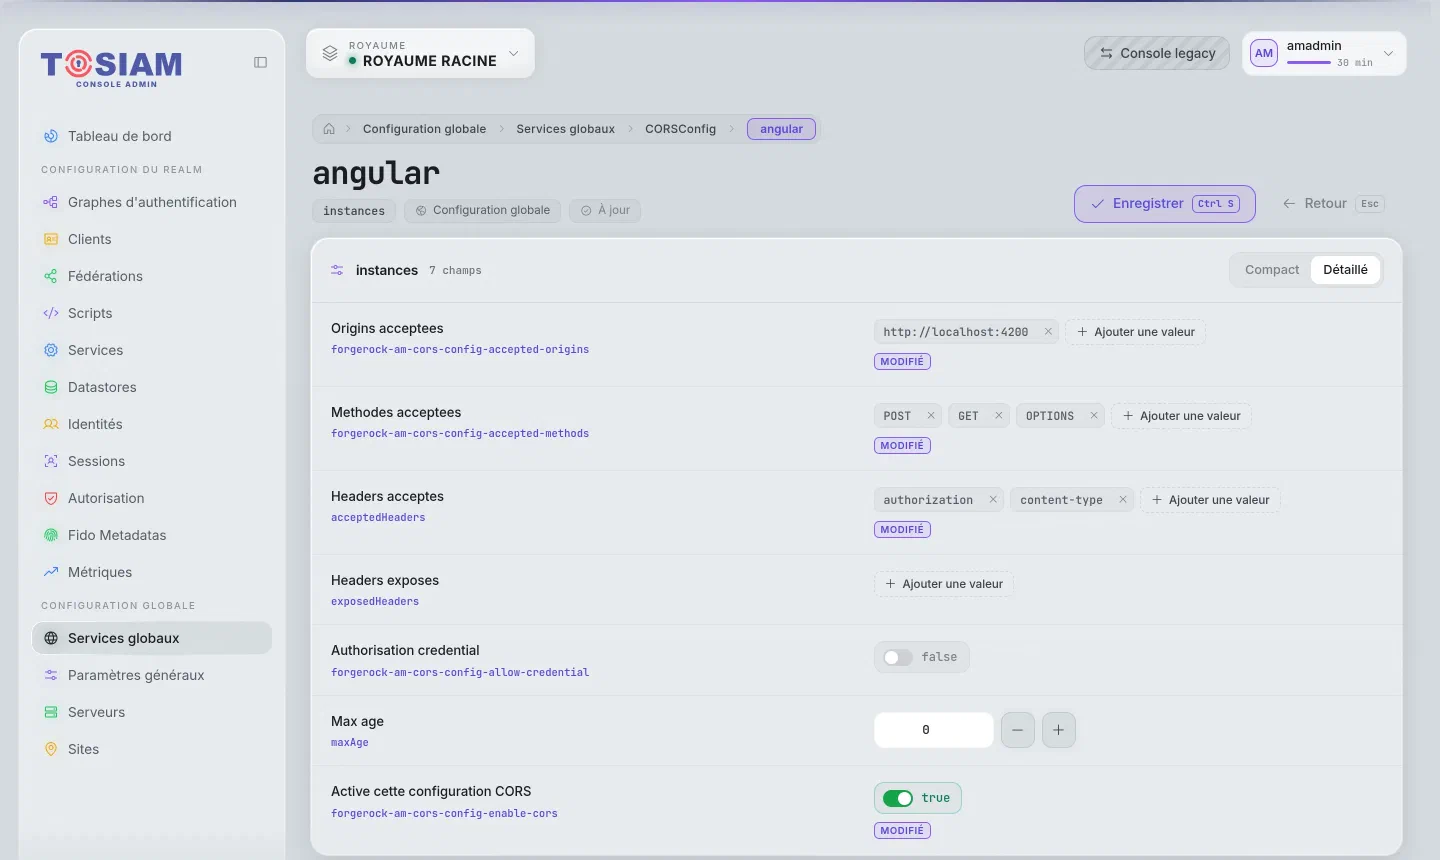1440x860 pixels.
Task: Remove the content-type header tag
Action: point(1123,500)
